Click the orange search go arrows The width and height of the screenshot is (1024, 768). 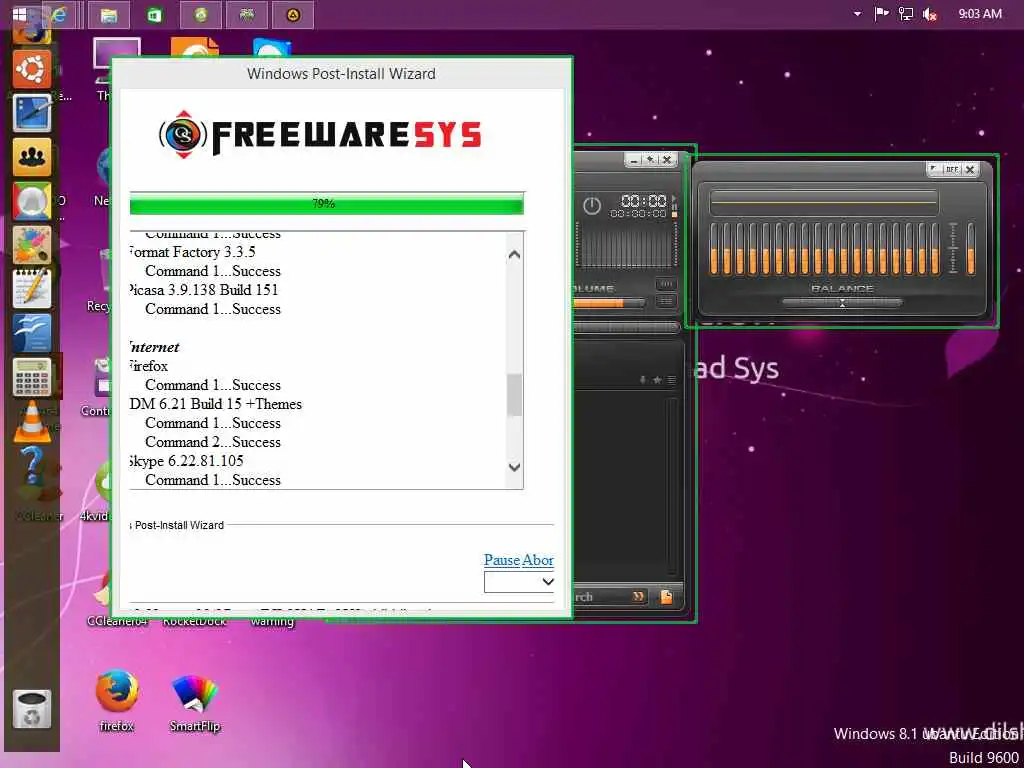(638, 596)
